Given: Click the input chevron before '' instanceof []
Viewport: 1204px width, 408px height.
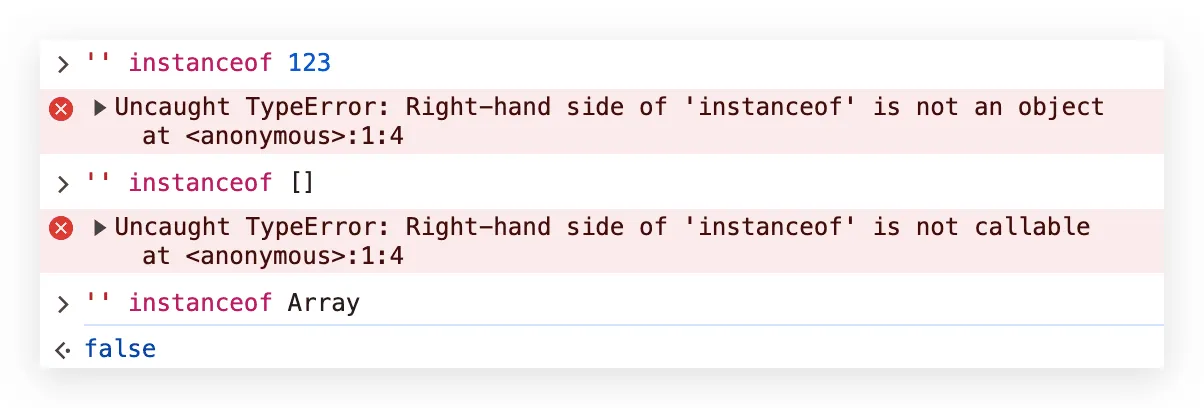Looking at the screenshot, I should (x=63, y=184).
